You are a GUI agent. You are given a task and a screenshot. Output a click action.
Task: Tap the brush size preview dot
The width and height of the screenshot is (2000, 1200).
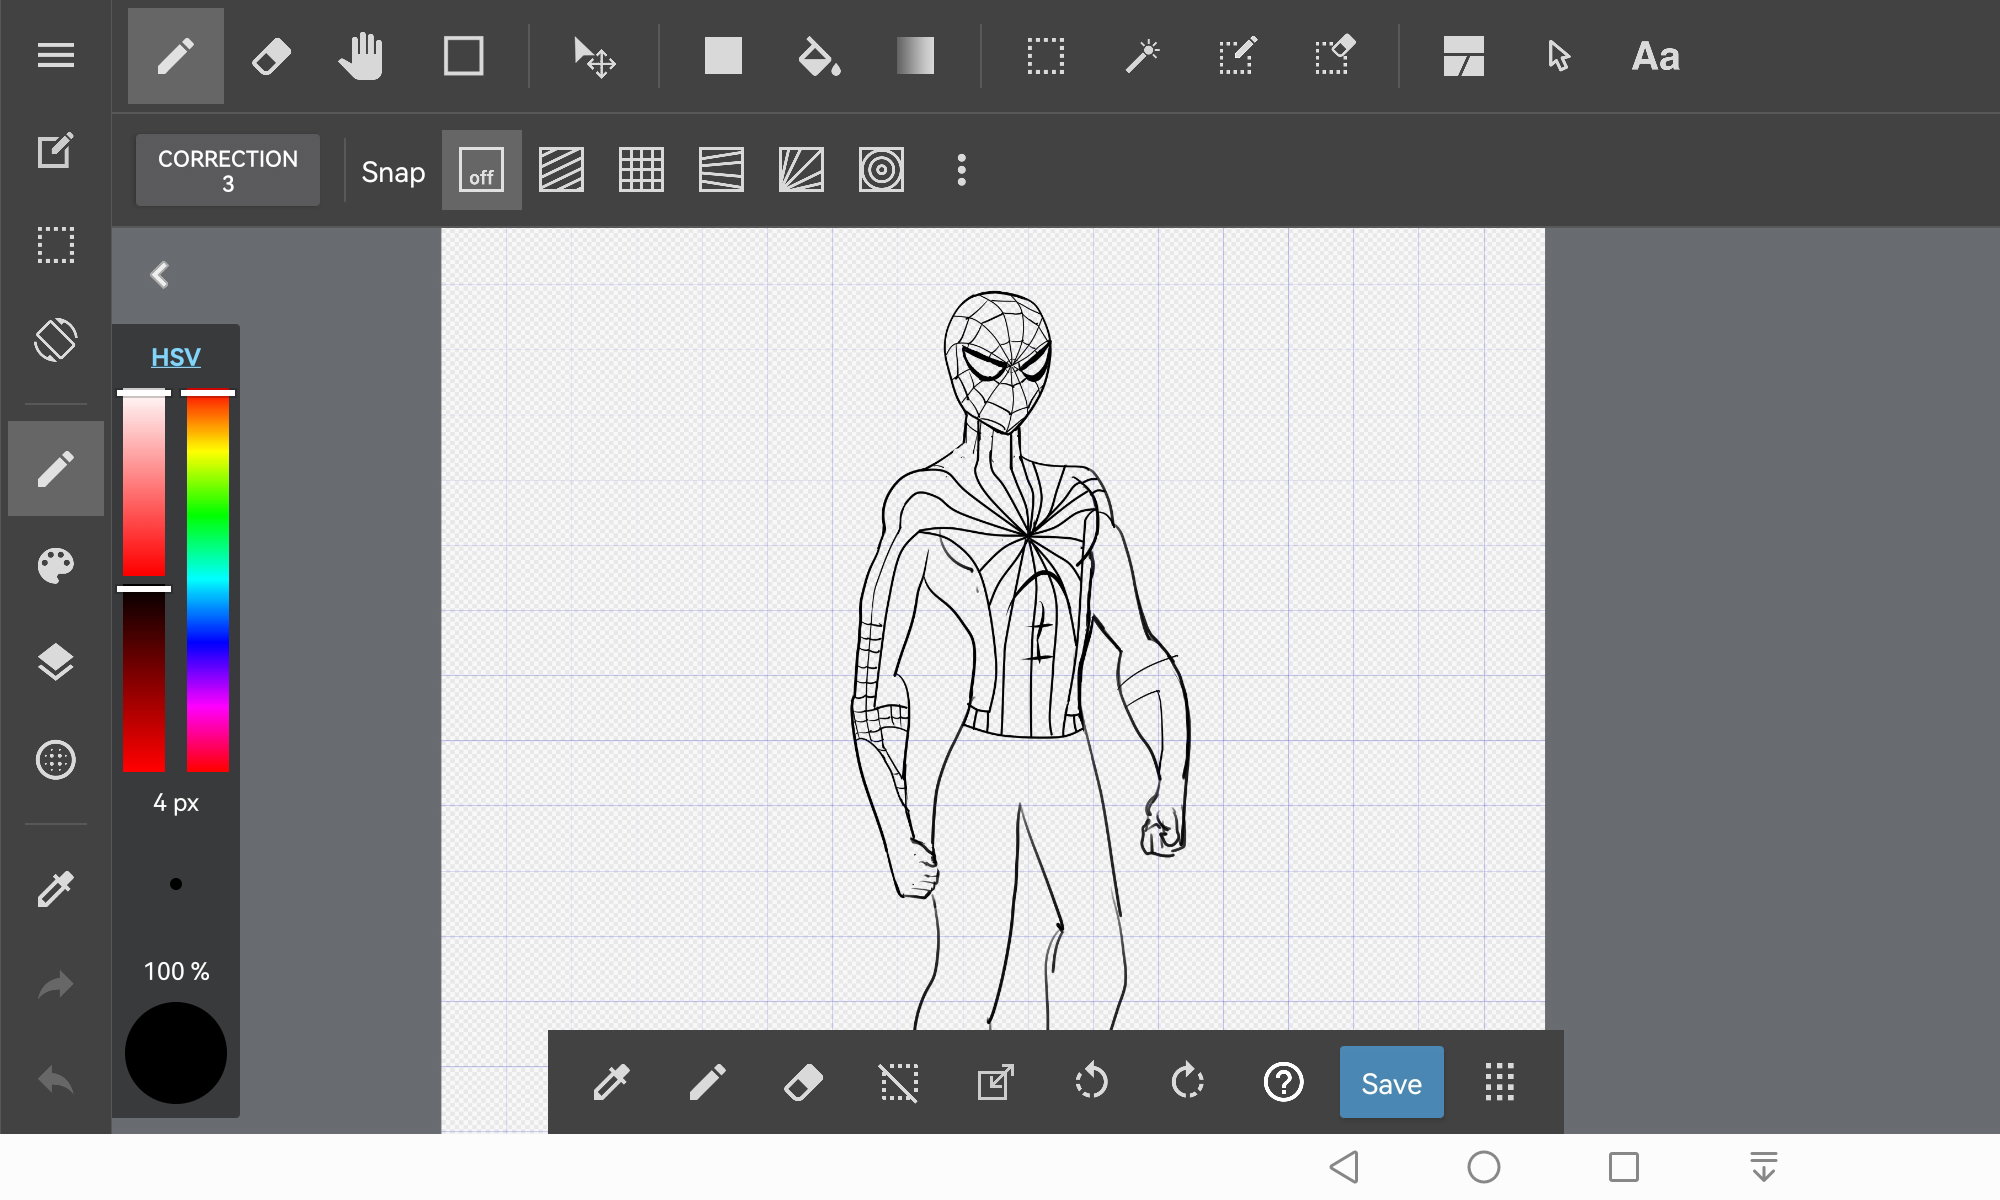176,884
